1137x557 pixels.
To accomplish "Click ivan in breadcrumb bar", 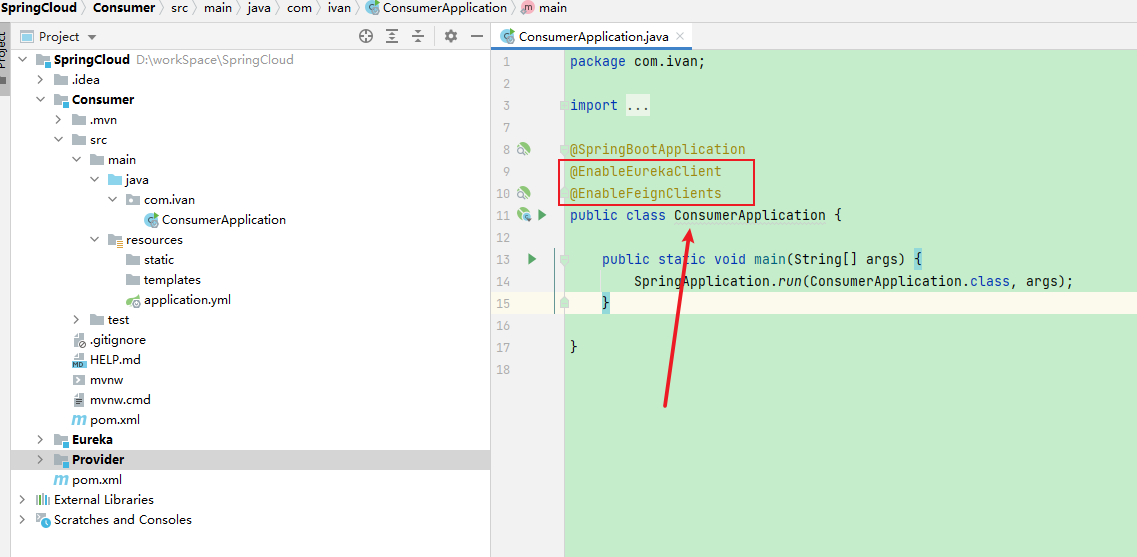I will point(339,8).
